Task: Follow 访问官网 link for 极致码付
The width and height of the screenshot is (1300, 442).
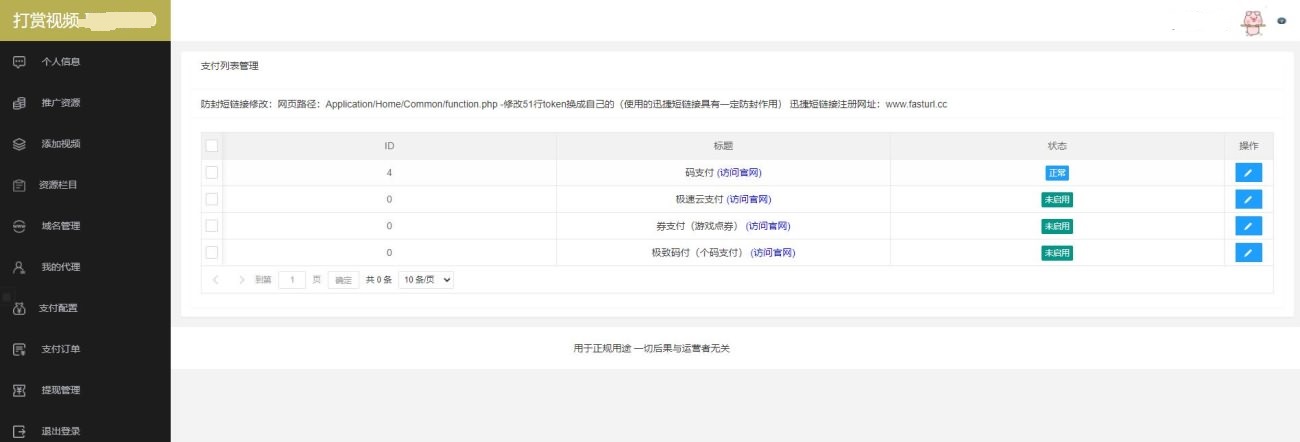Action: [773, 252]
